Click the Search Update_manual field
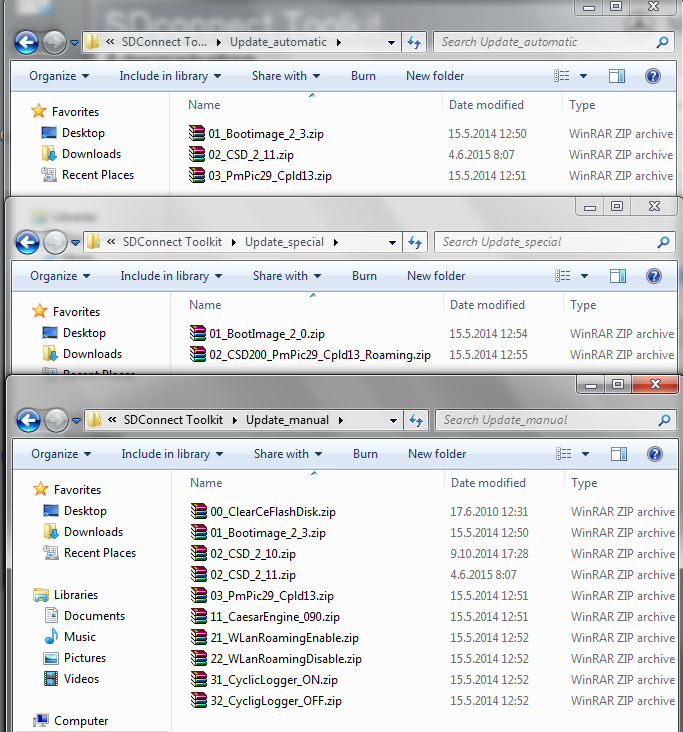This screenshot has width=683, height=732. [556, 420]
